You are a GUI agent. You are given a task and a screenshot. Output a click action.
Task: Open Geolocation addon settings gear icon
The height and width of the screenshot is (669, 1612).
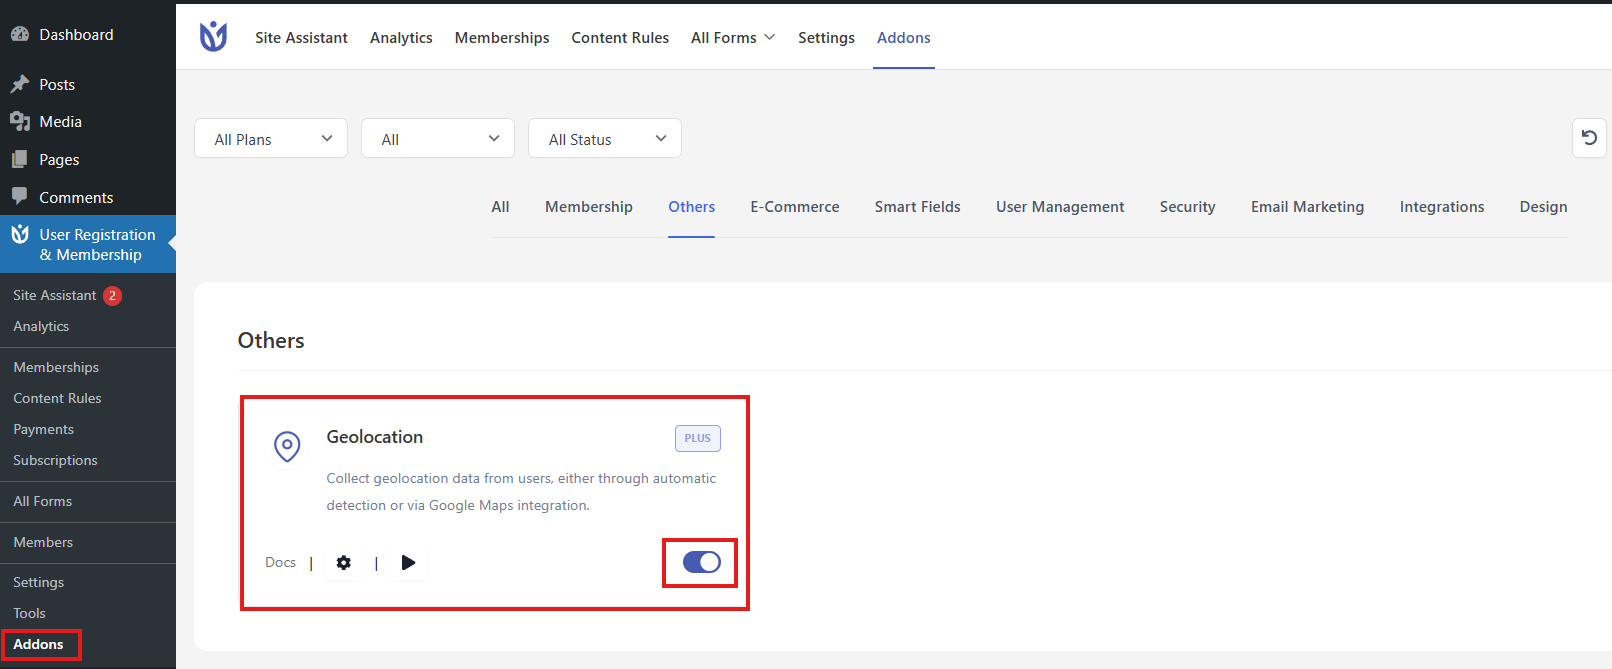click(344, 563)
